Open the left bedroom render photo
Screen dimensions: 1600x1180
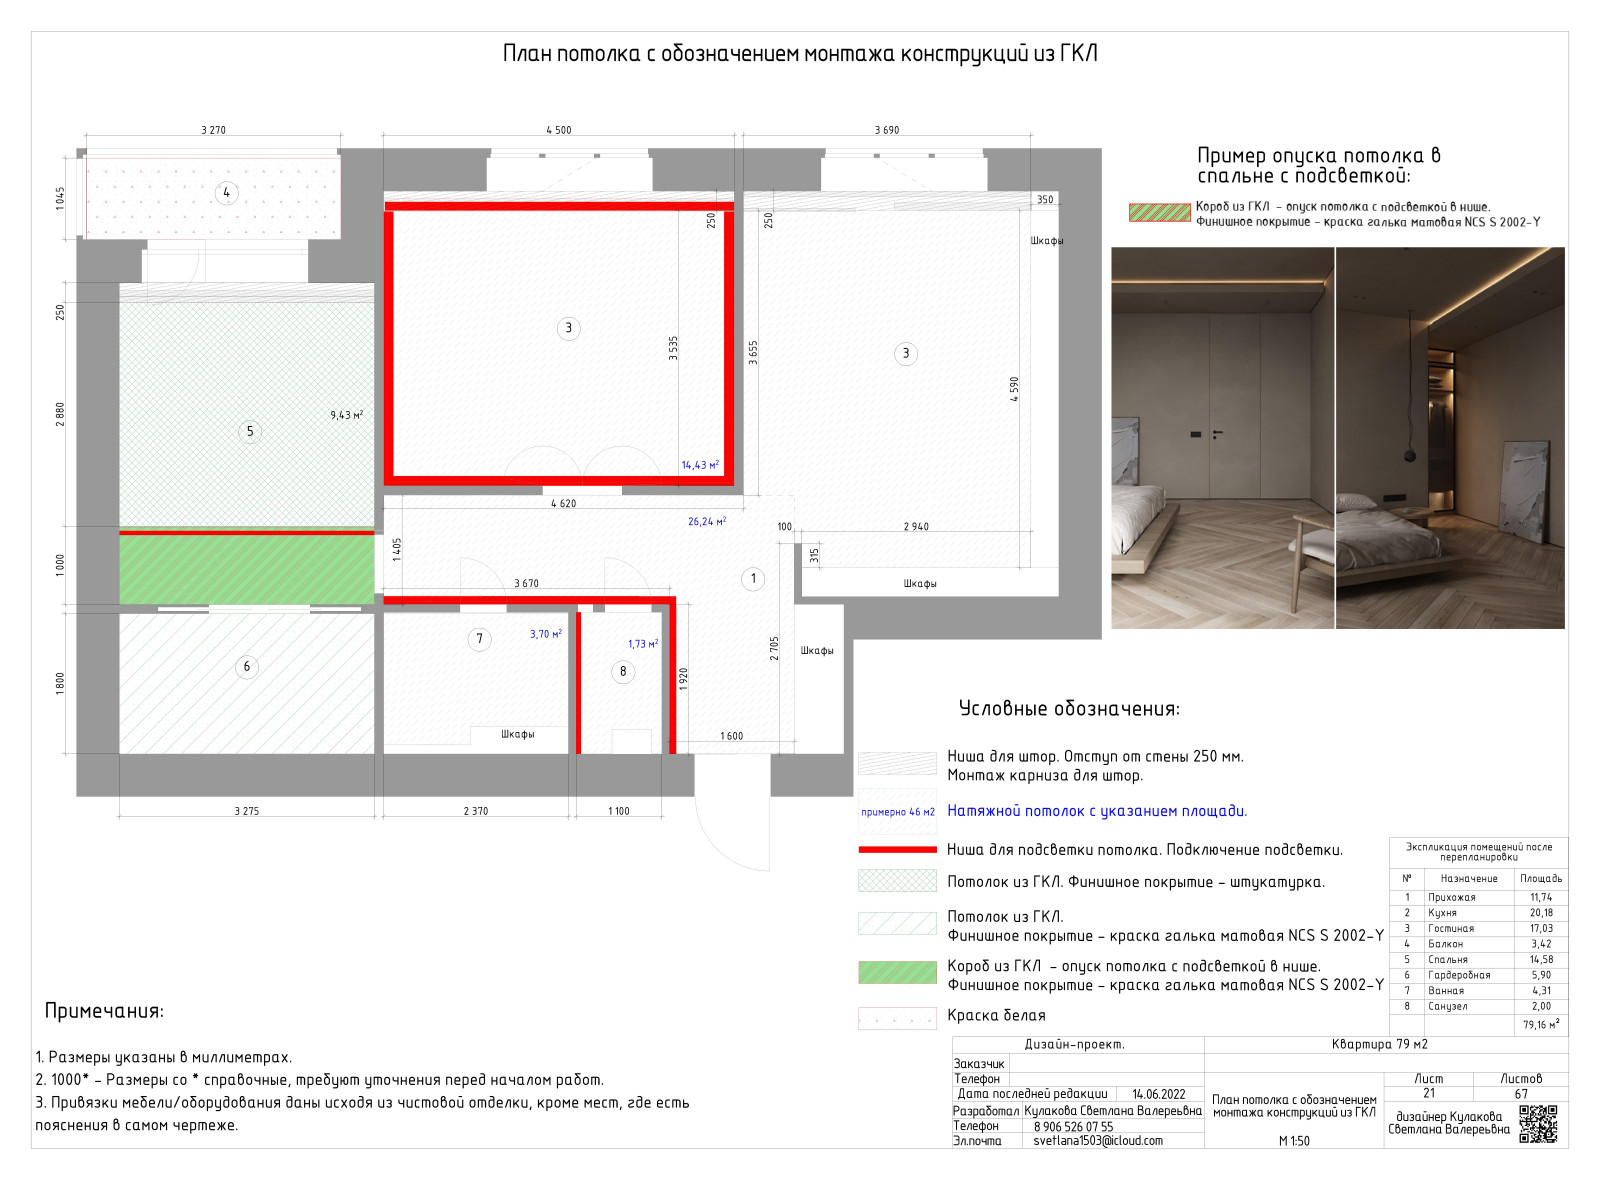[1222, 438]
